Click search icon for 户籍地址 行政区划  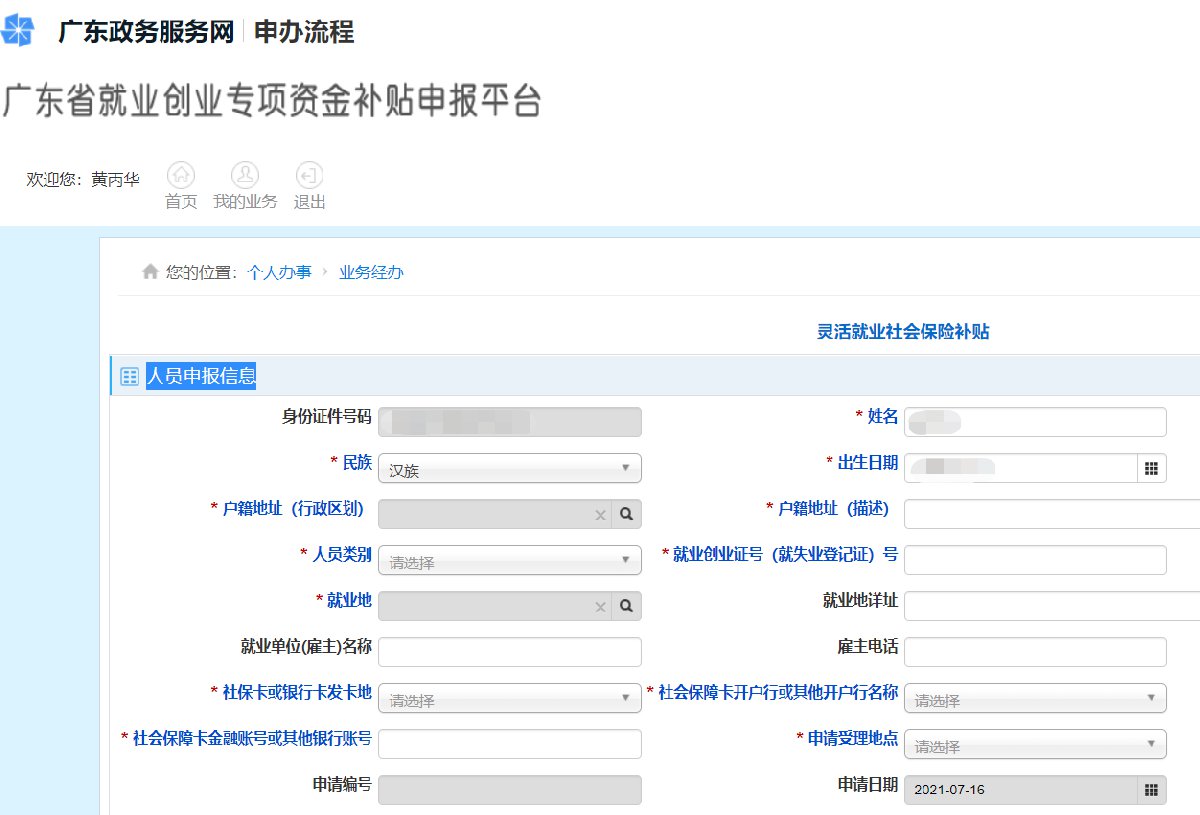pos(626,514)
